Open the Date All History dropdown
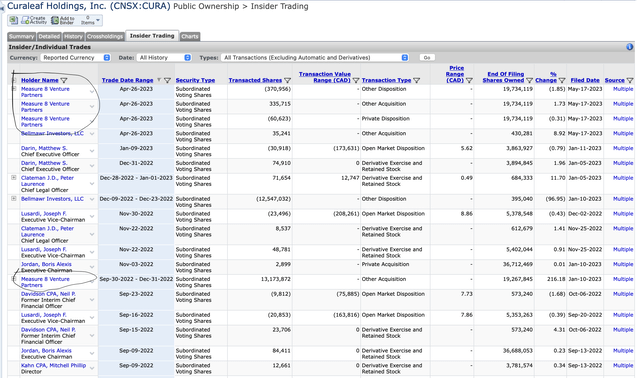This screenshot has width=640, height=378. coord(164,58)
